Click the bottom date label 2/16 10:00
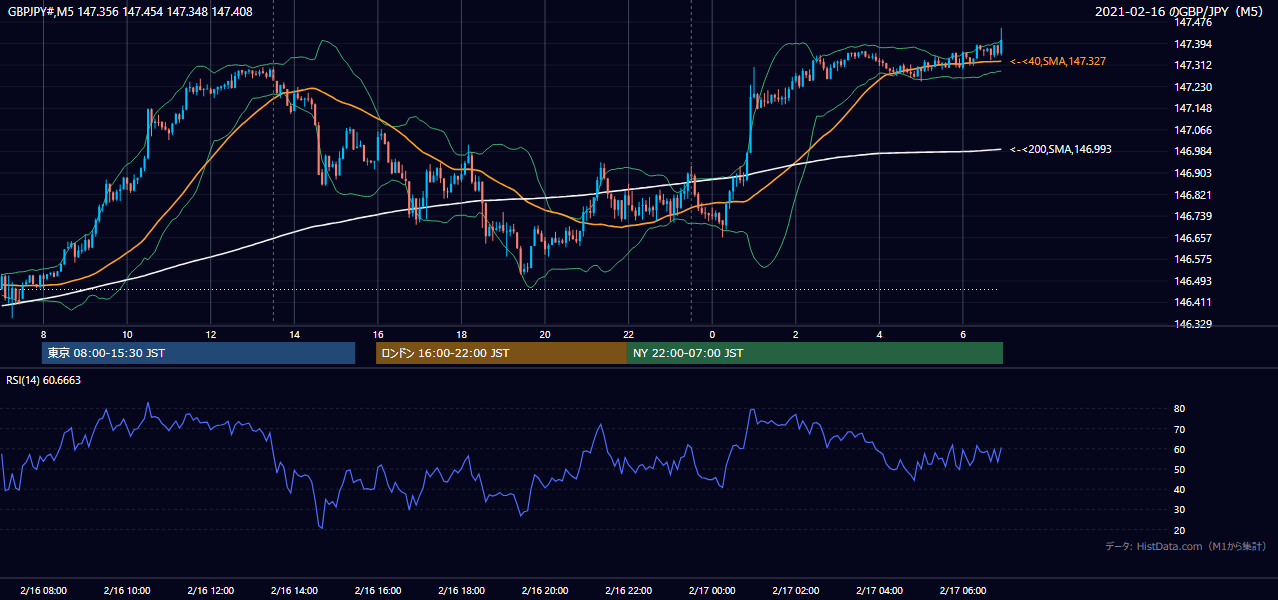The image size is (1278, 600). 127,590
